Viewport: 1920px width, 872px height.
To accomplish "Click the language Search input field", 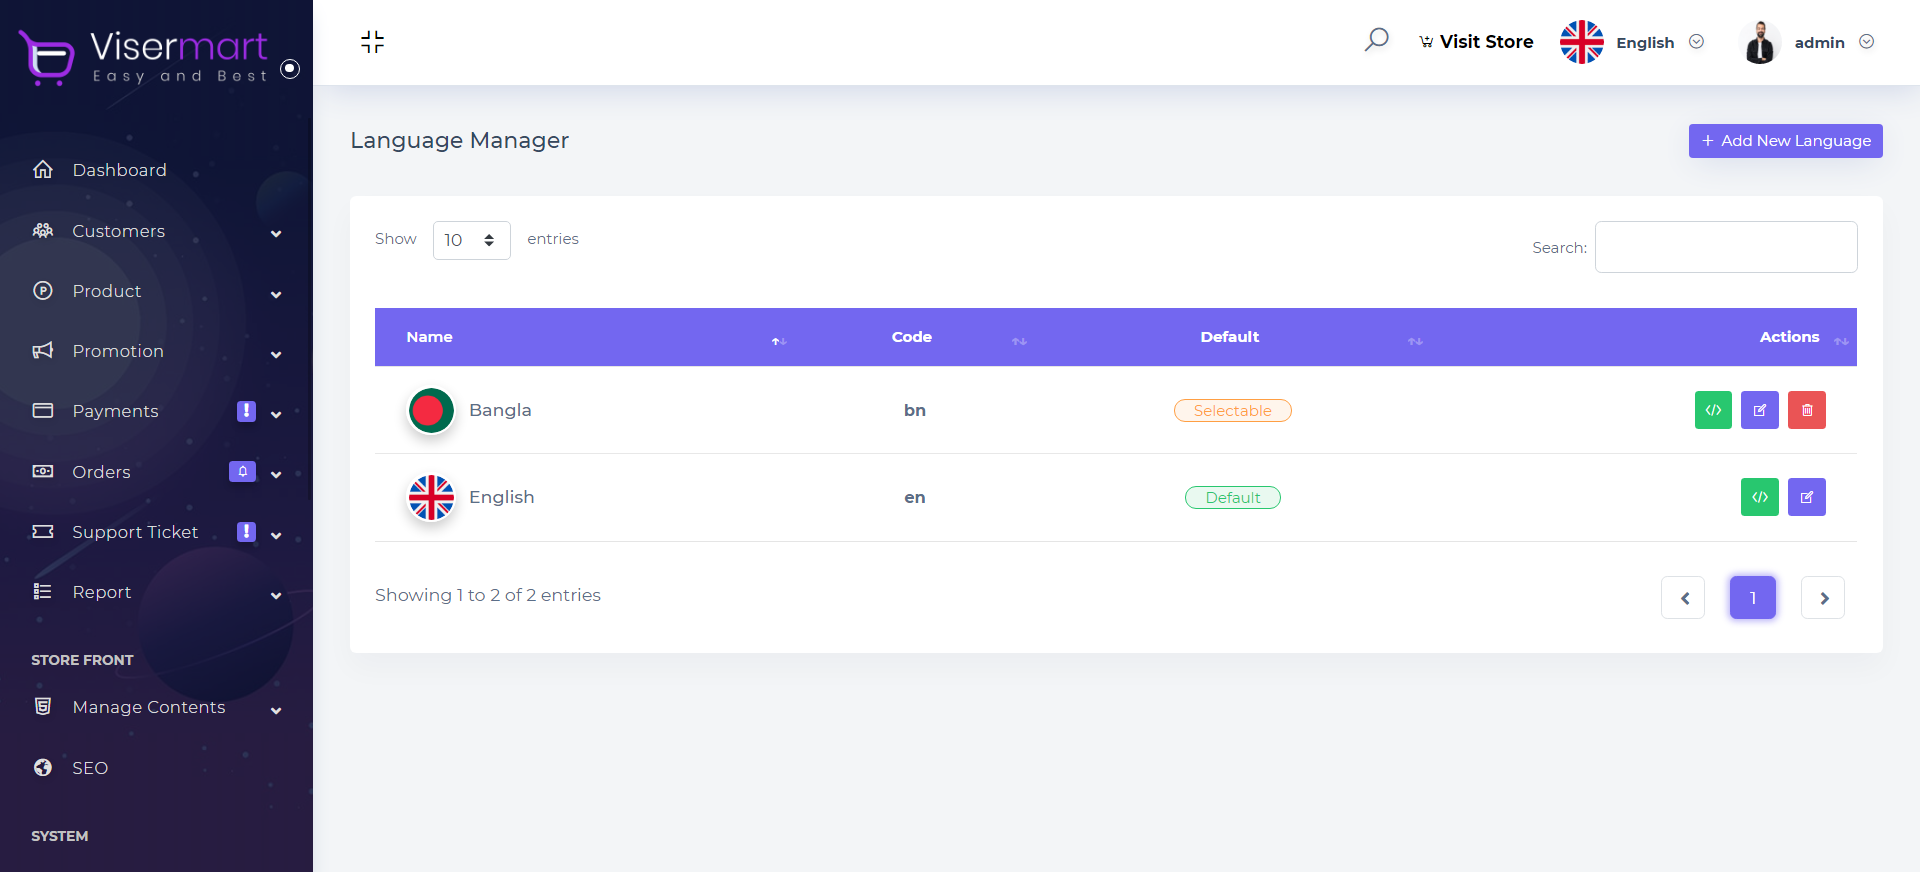I will click(x=1726, y=247).
